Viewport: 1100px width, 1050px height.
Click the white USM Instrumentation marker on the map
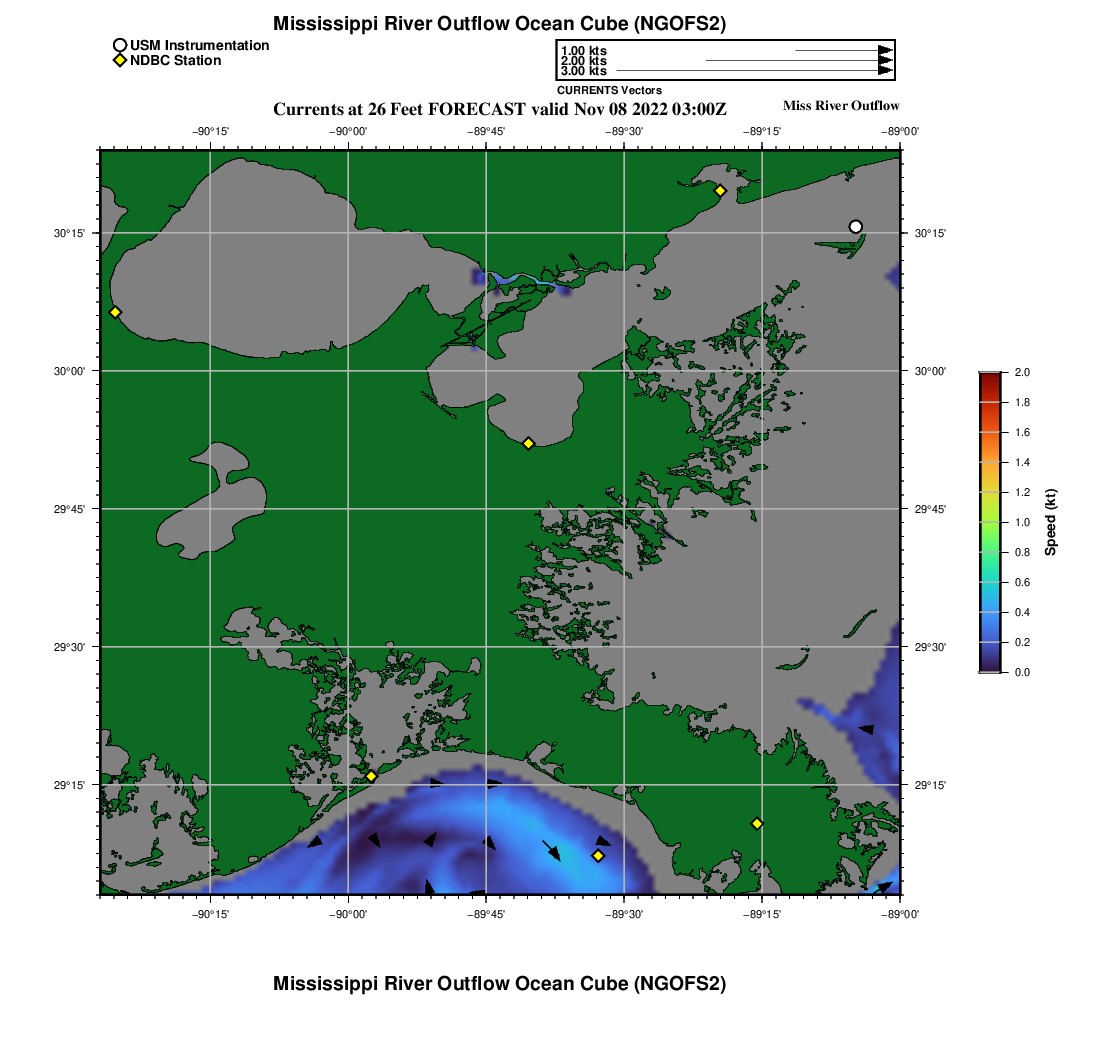855,226
